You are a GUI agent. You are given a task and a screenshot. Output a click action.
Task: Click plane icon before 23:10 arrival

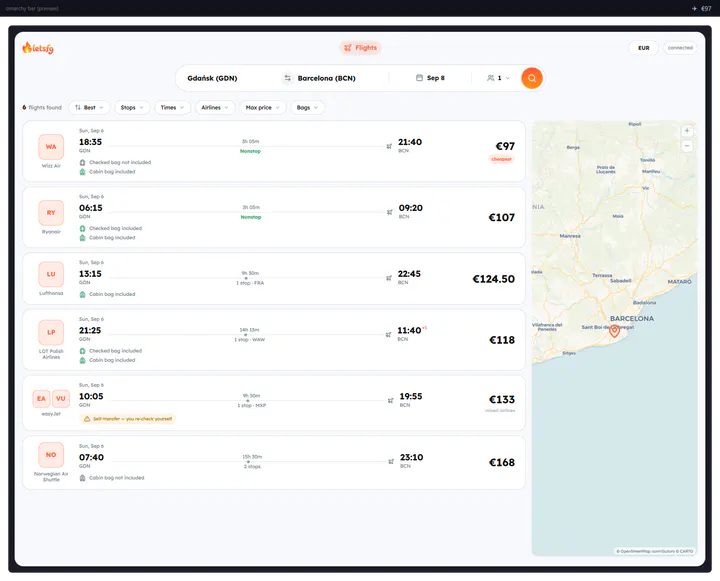(391, 462)
